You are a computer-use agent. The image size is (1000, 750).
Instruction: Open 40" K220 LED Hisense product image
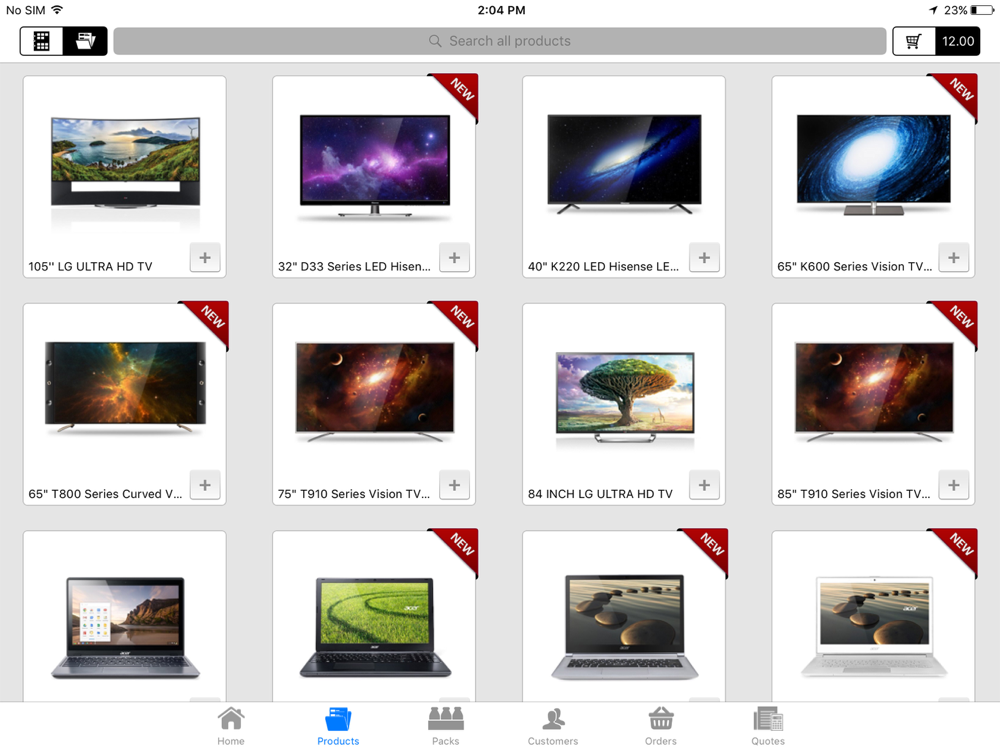tap(624, 163)
